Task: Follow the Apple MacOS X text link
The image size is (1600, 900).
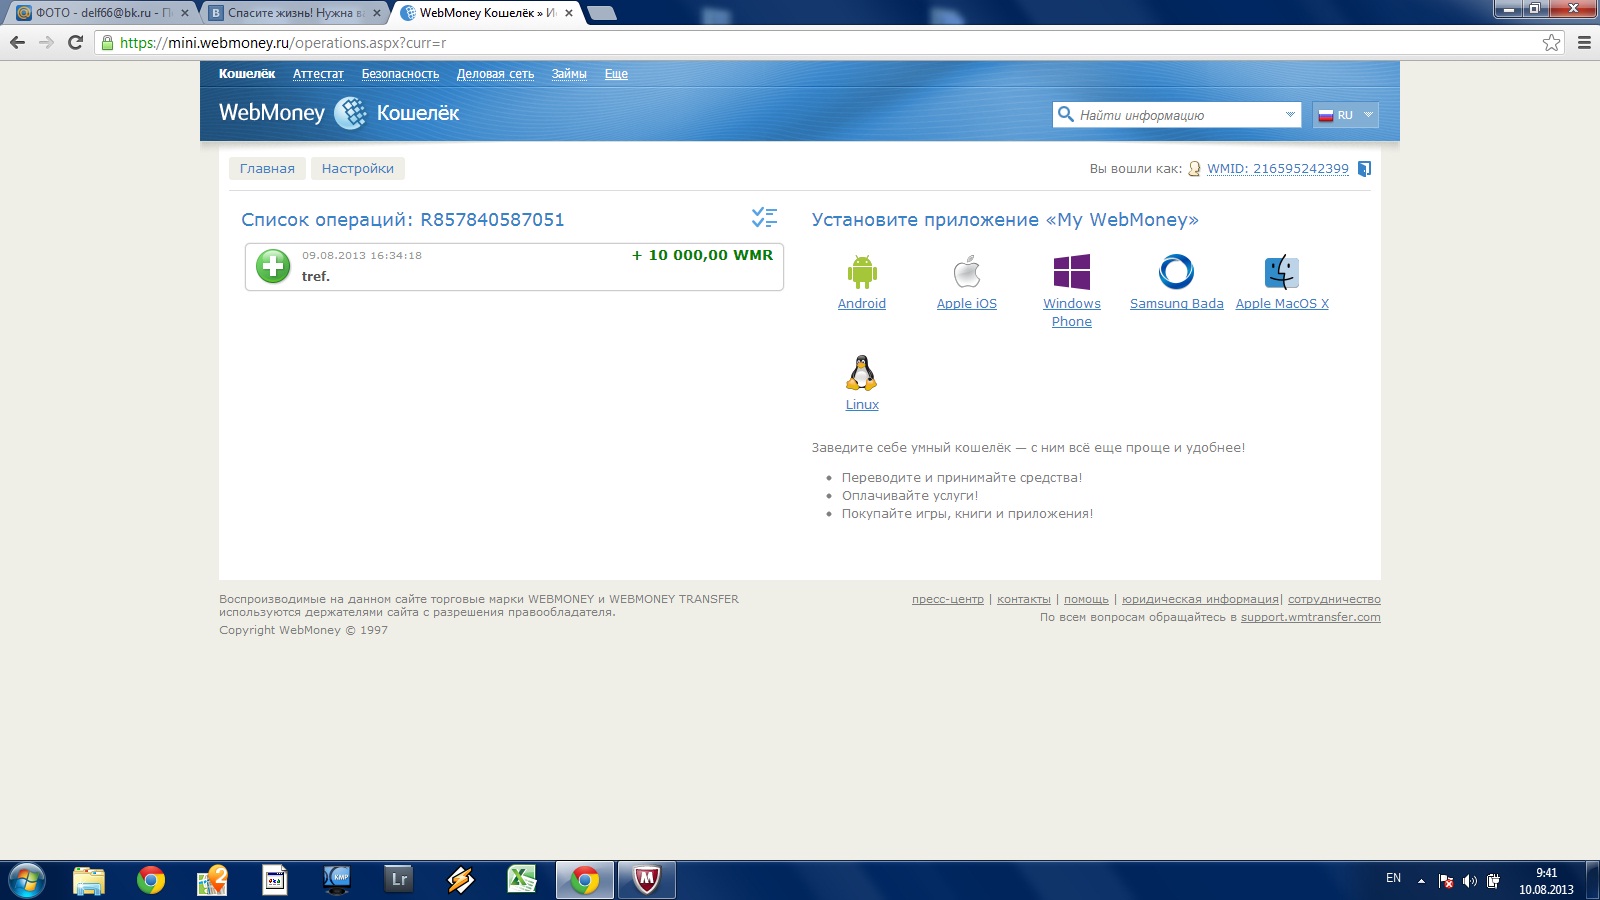Action: tap(1282, 304)
